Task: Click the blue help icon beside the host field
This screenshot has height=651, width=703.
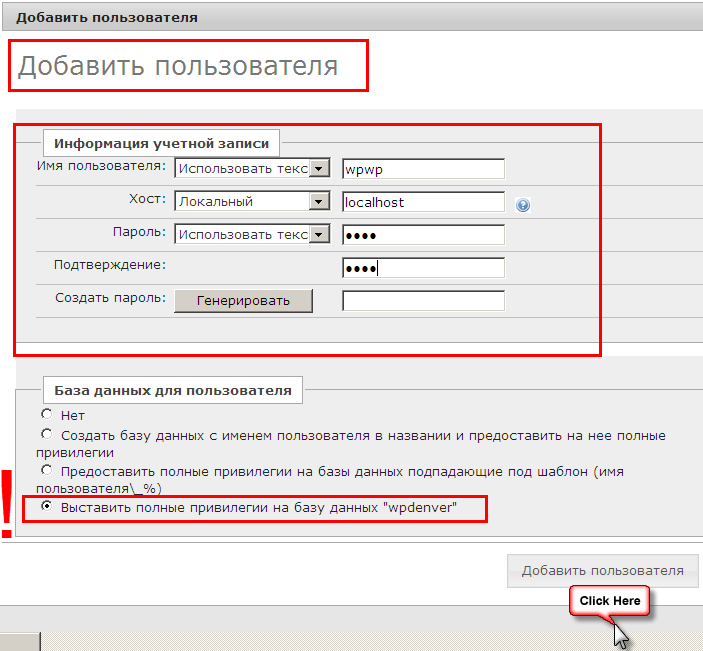Action: tap(522, 205)
